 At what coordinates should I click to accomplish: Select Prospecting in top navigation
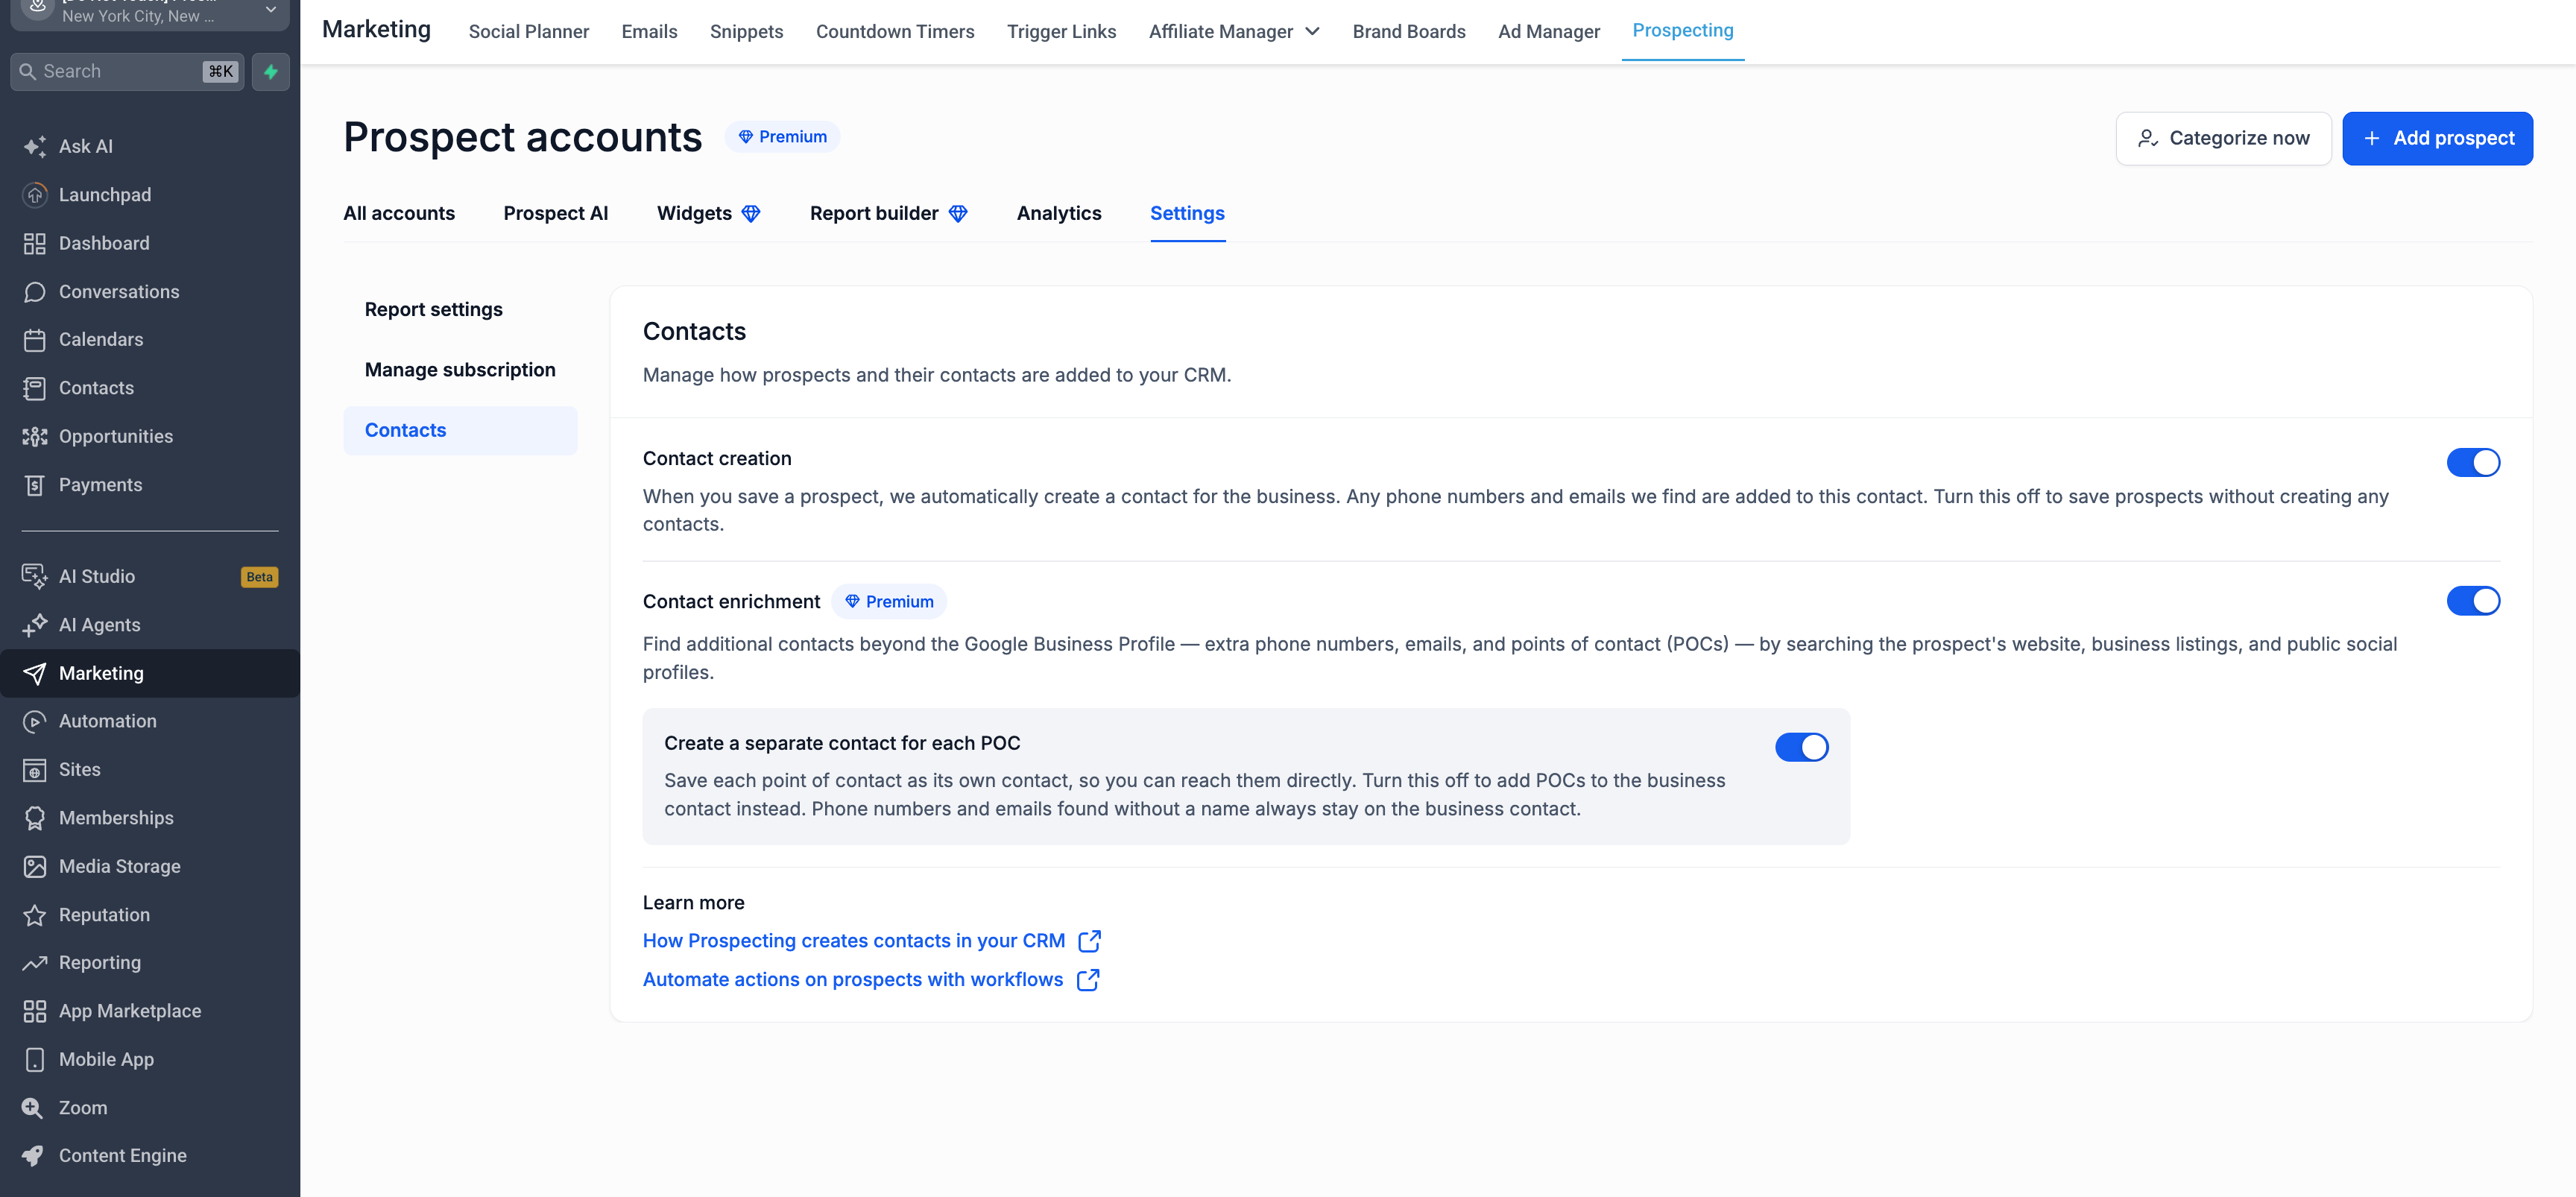[x=1683, y=31]
